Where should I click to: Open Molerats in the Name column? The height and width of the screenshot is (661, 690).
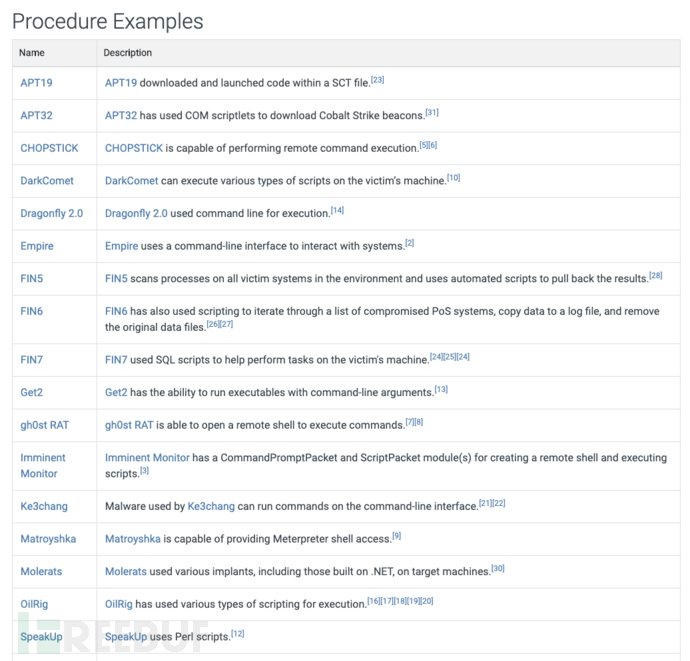(41, 571)
